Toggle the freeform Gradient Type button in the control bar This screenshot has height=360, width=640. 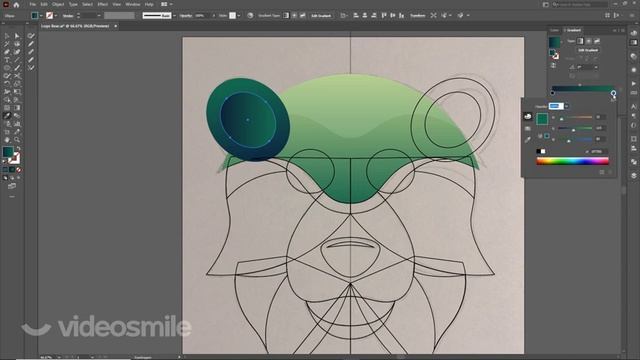click(x=302, y=16)
